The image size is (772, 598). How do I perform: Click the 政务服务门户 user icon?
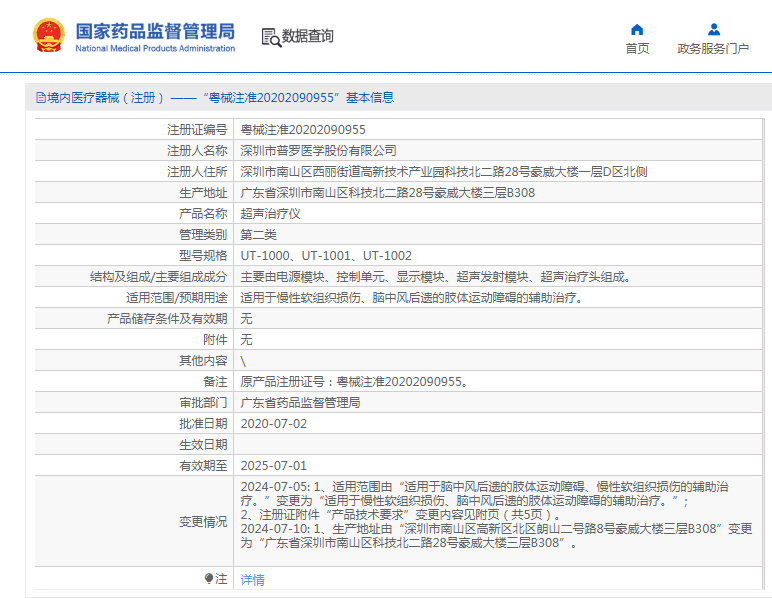714,30
